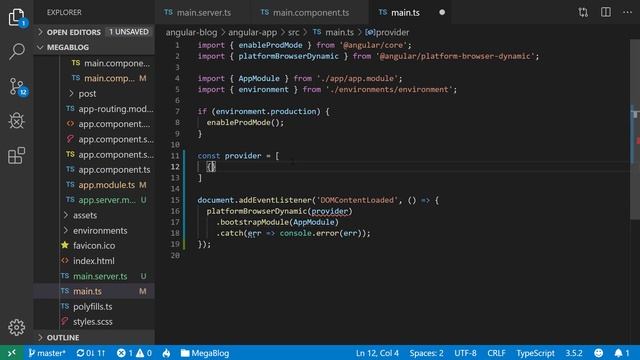The image size is (640, 360).
Task: Open app.component.ts in the explorer
Action: (114, 169)
